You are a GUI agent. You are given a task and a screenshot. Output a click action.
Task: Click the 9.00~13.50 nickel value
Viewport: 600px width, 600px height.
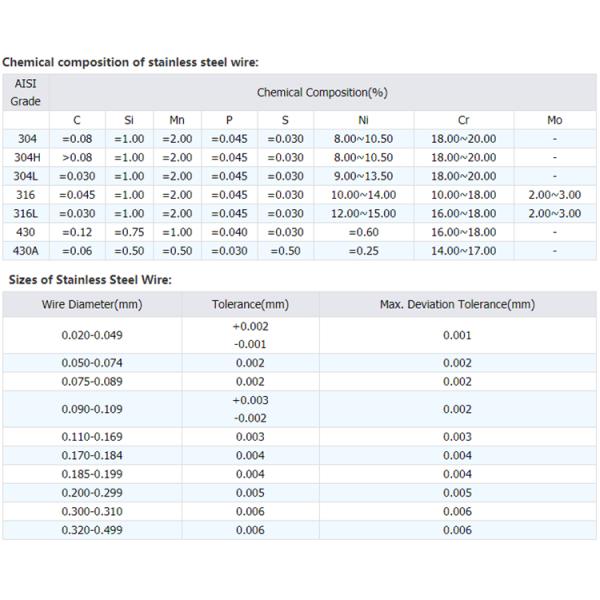pos(362,176)
